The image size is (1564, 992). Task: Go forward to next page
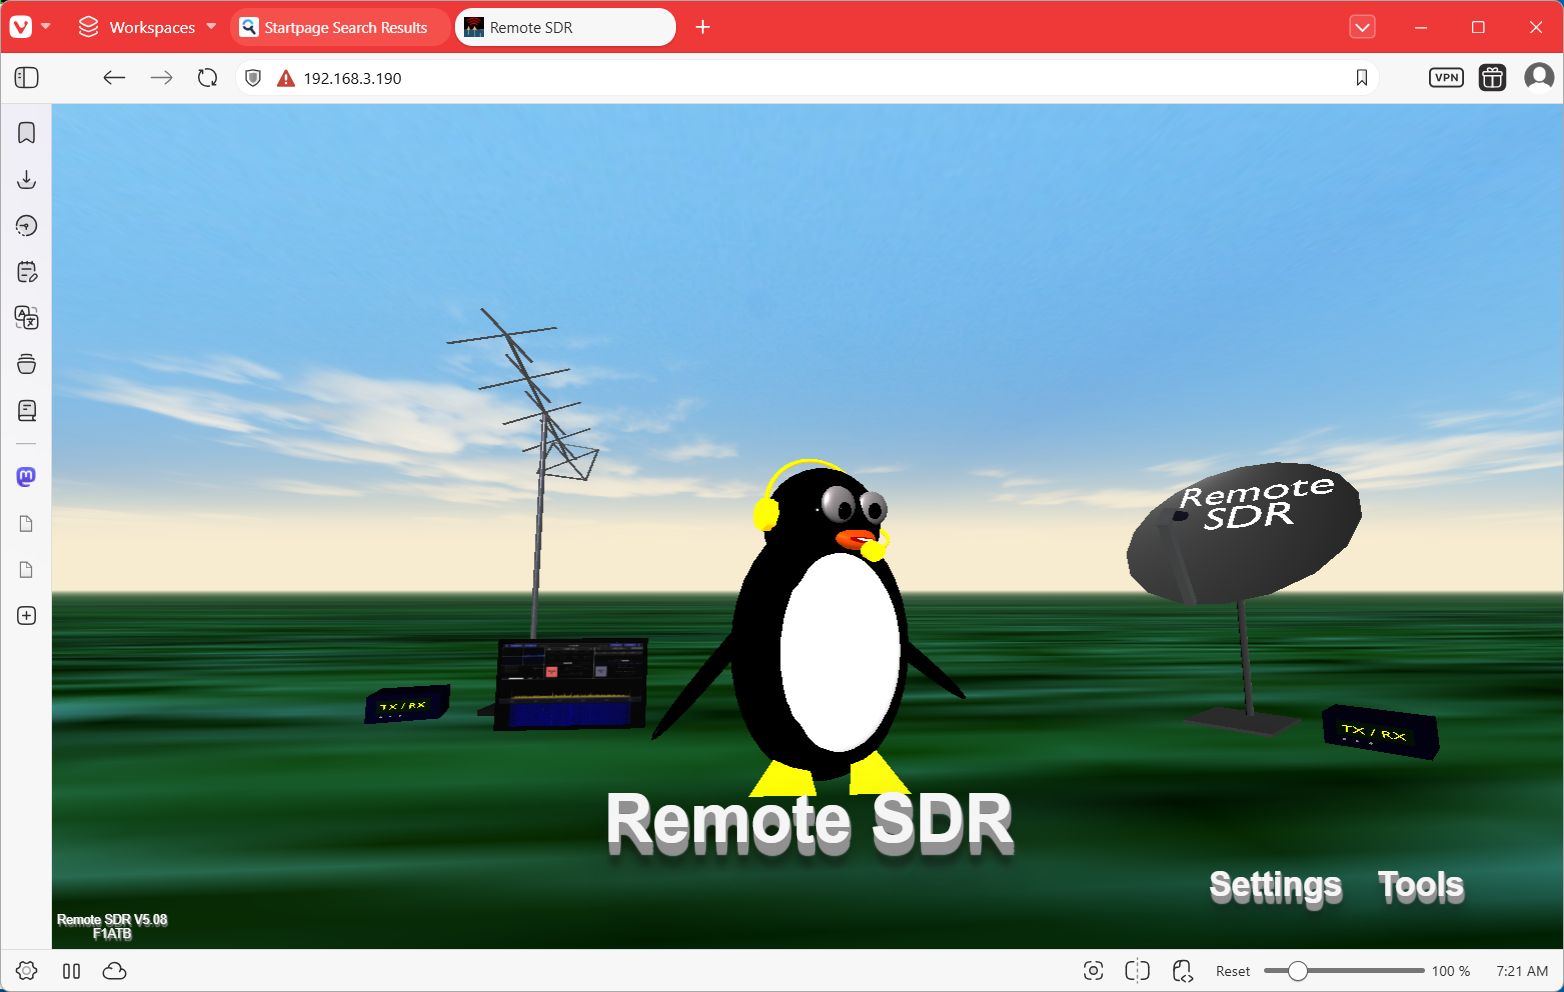click(161, 78)
